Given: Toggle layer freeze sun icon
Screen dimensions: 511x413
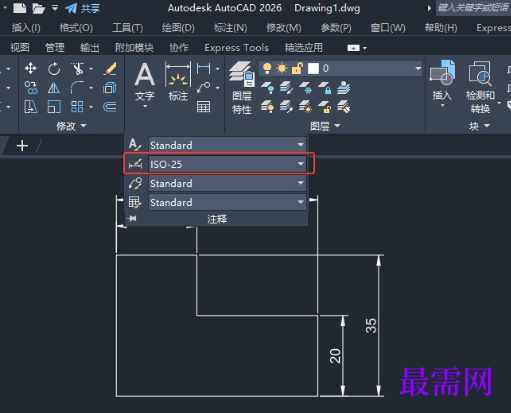Looking at the screenshot, I should pos(282,69).
